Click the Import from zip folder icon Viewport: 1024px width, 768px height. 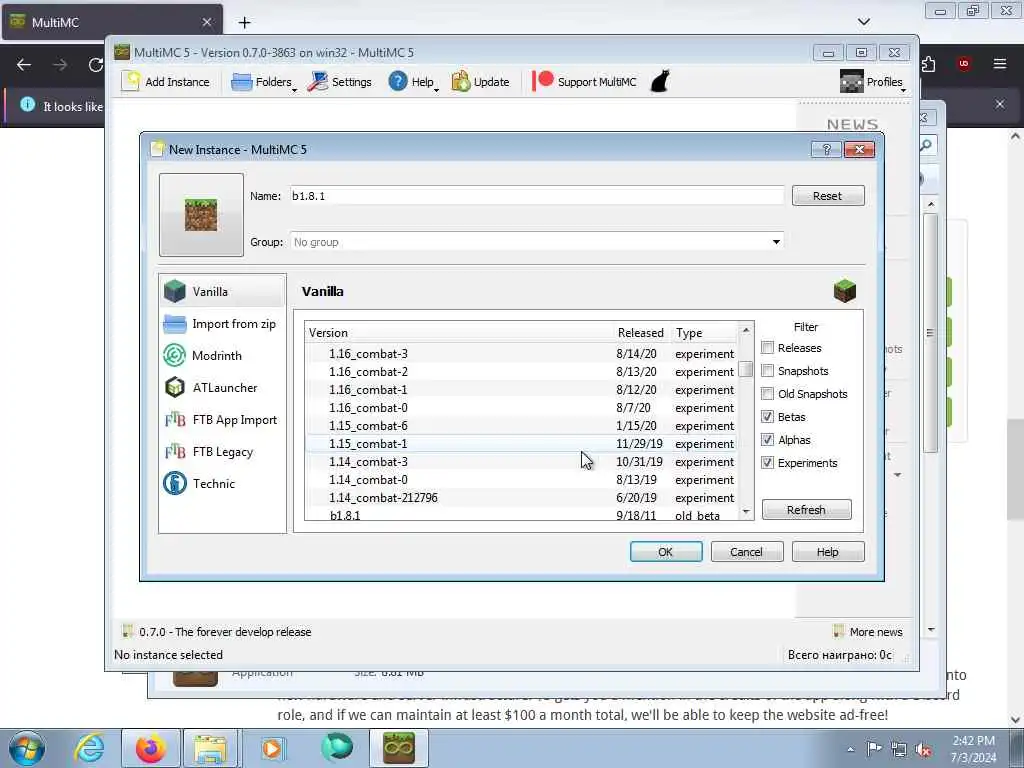click(x=175, y=323)
